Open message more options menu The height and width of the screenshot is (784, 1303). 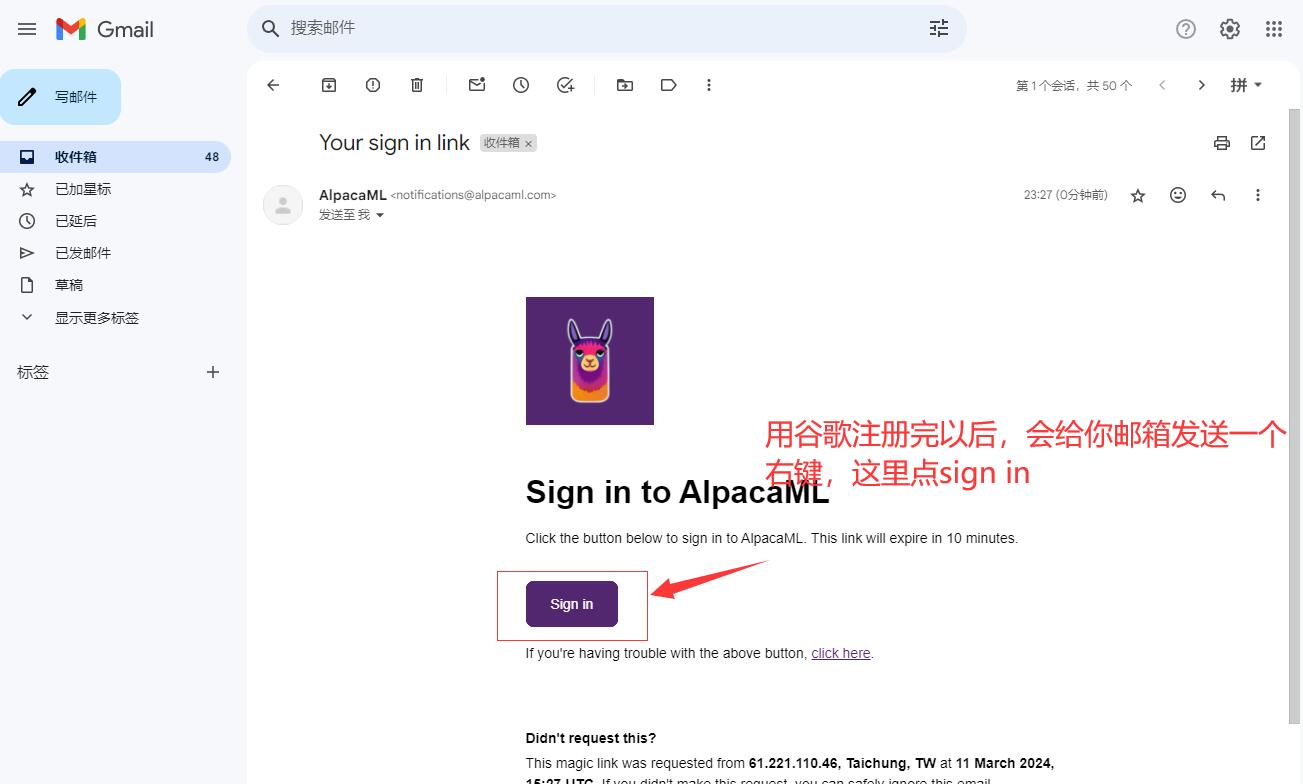1258,195
